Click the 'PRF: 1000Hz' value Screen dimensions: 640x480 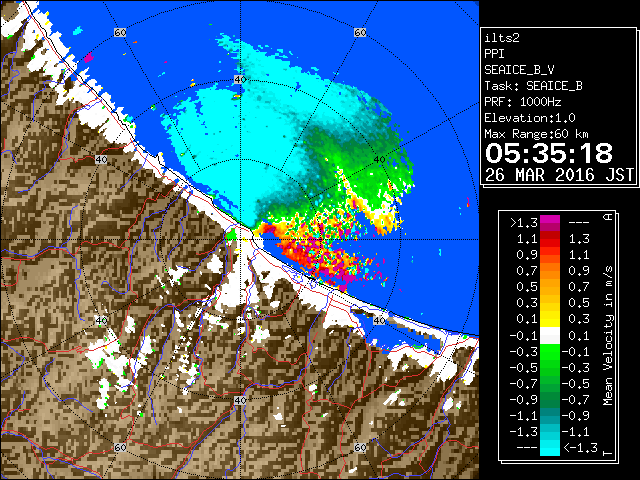click(523, 102)
